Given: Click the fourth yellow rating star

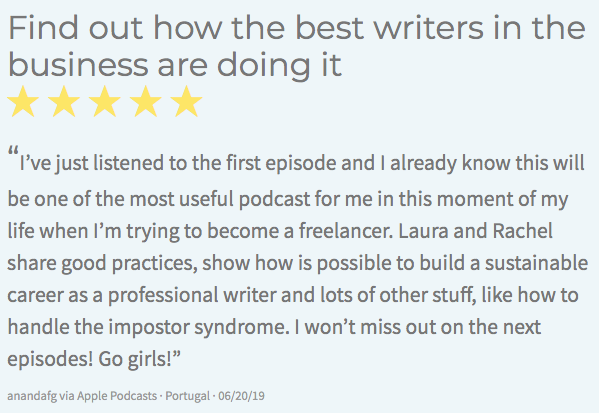Looking at the screenshot, I should (146, 101).
